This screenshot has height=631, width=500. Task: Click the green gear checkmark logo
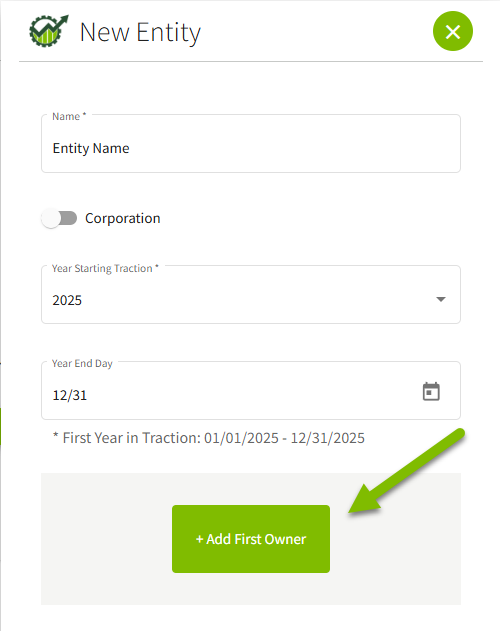pos(48,31)
